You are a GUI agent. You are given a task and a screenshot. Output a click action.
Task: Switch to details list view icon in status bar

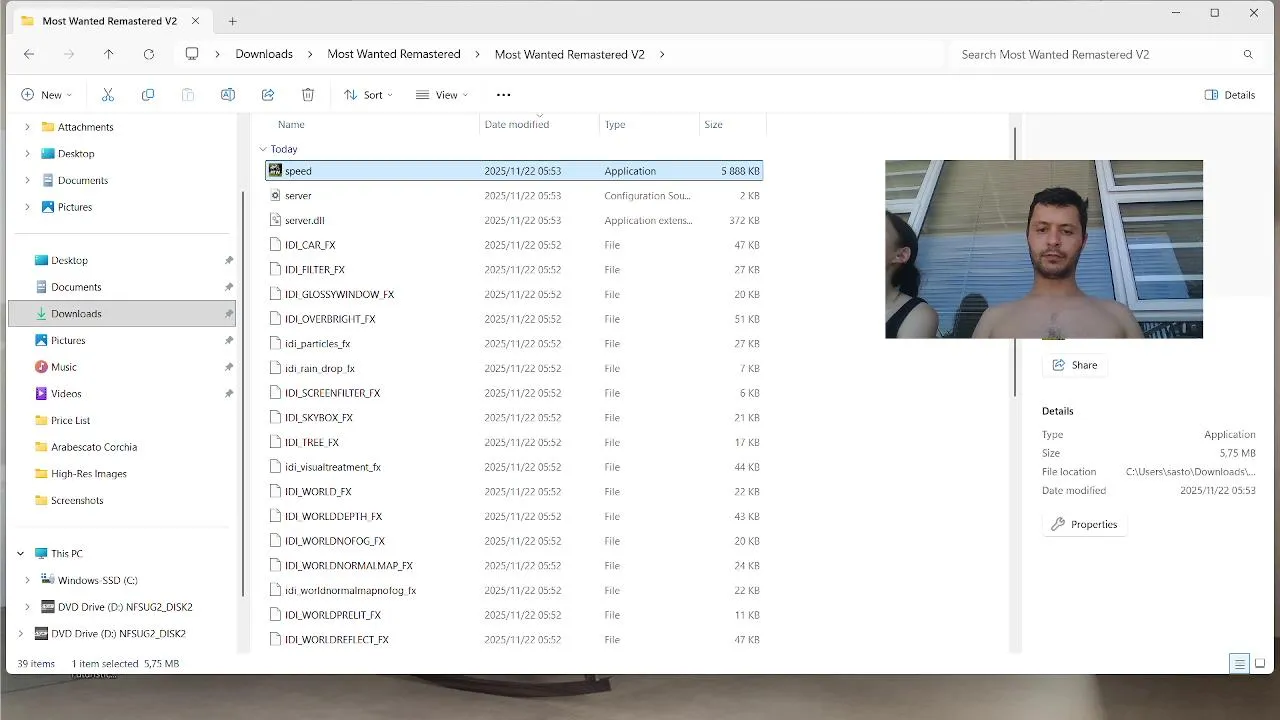(1239, 664)
